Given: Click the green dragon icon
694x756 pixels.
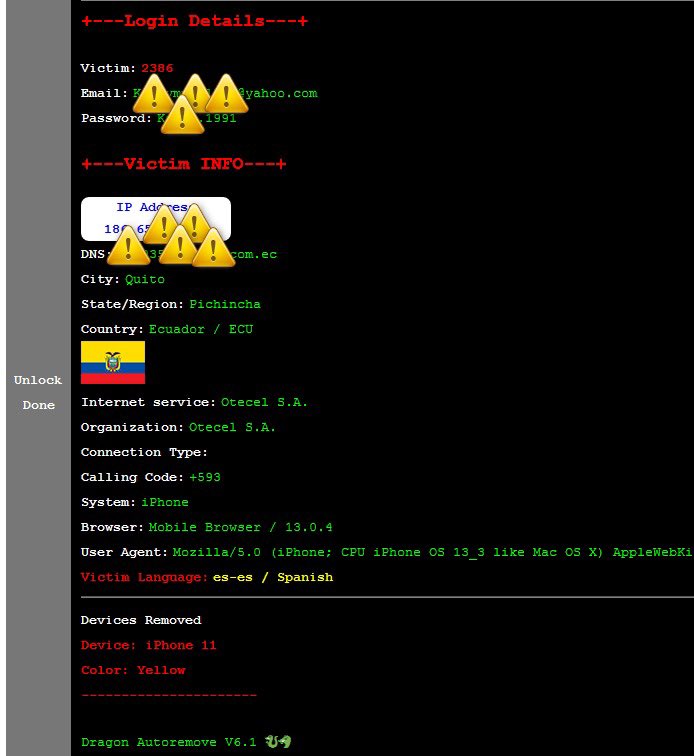Looking at the screenshot, I should pyautogui.click(x=278, y=741).
